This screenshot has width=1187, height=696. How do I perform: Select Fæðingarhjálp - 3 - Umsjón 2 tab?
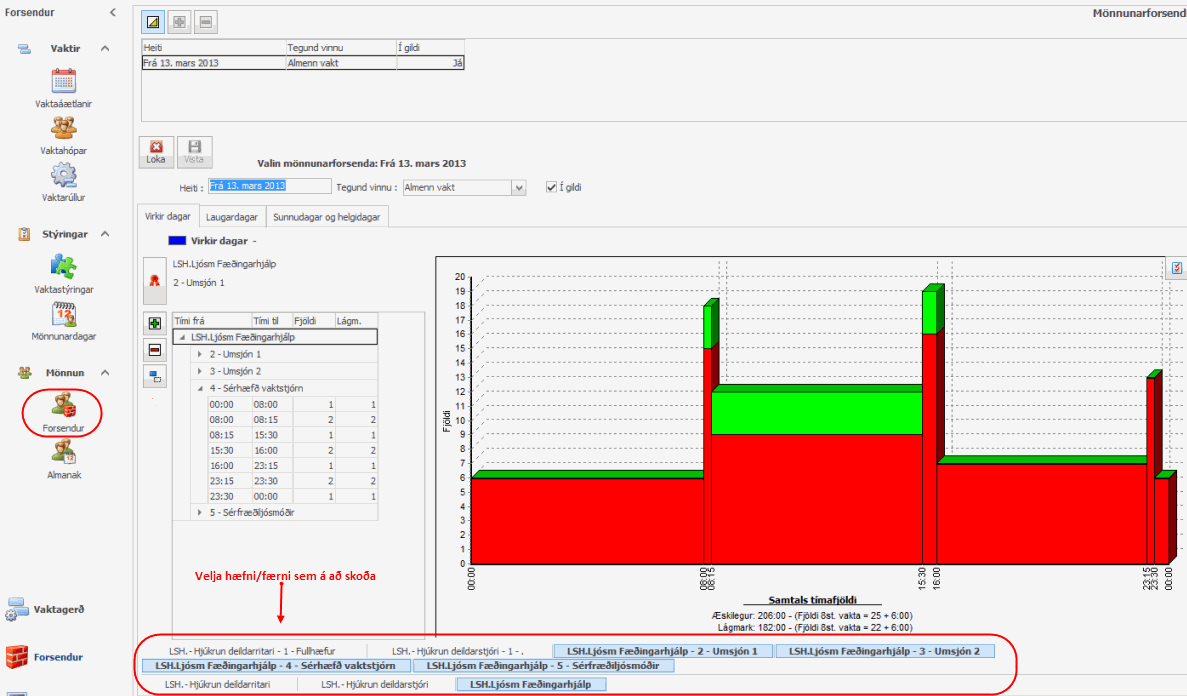coord(885,651)
